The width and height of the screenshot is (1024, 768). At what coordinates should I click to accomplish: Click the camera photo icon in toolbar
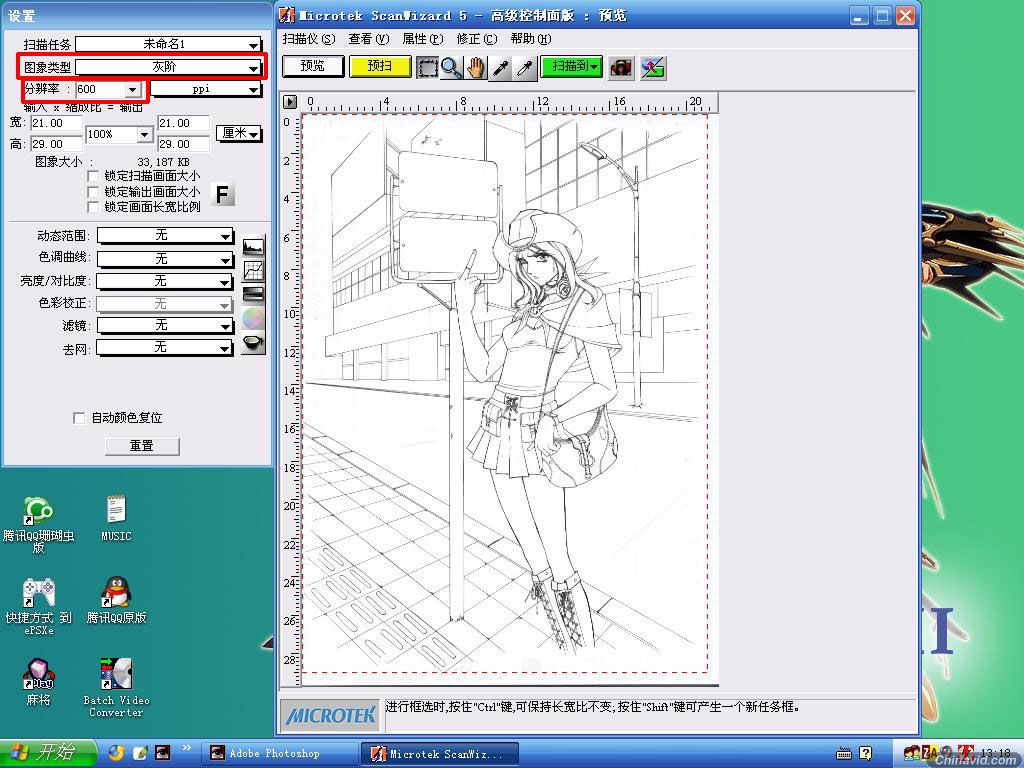click(x=621, y=67)
